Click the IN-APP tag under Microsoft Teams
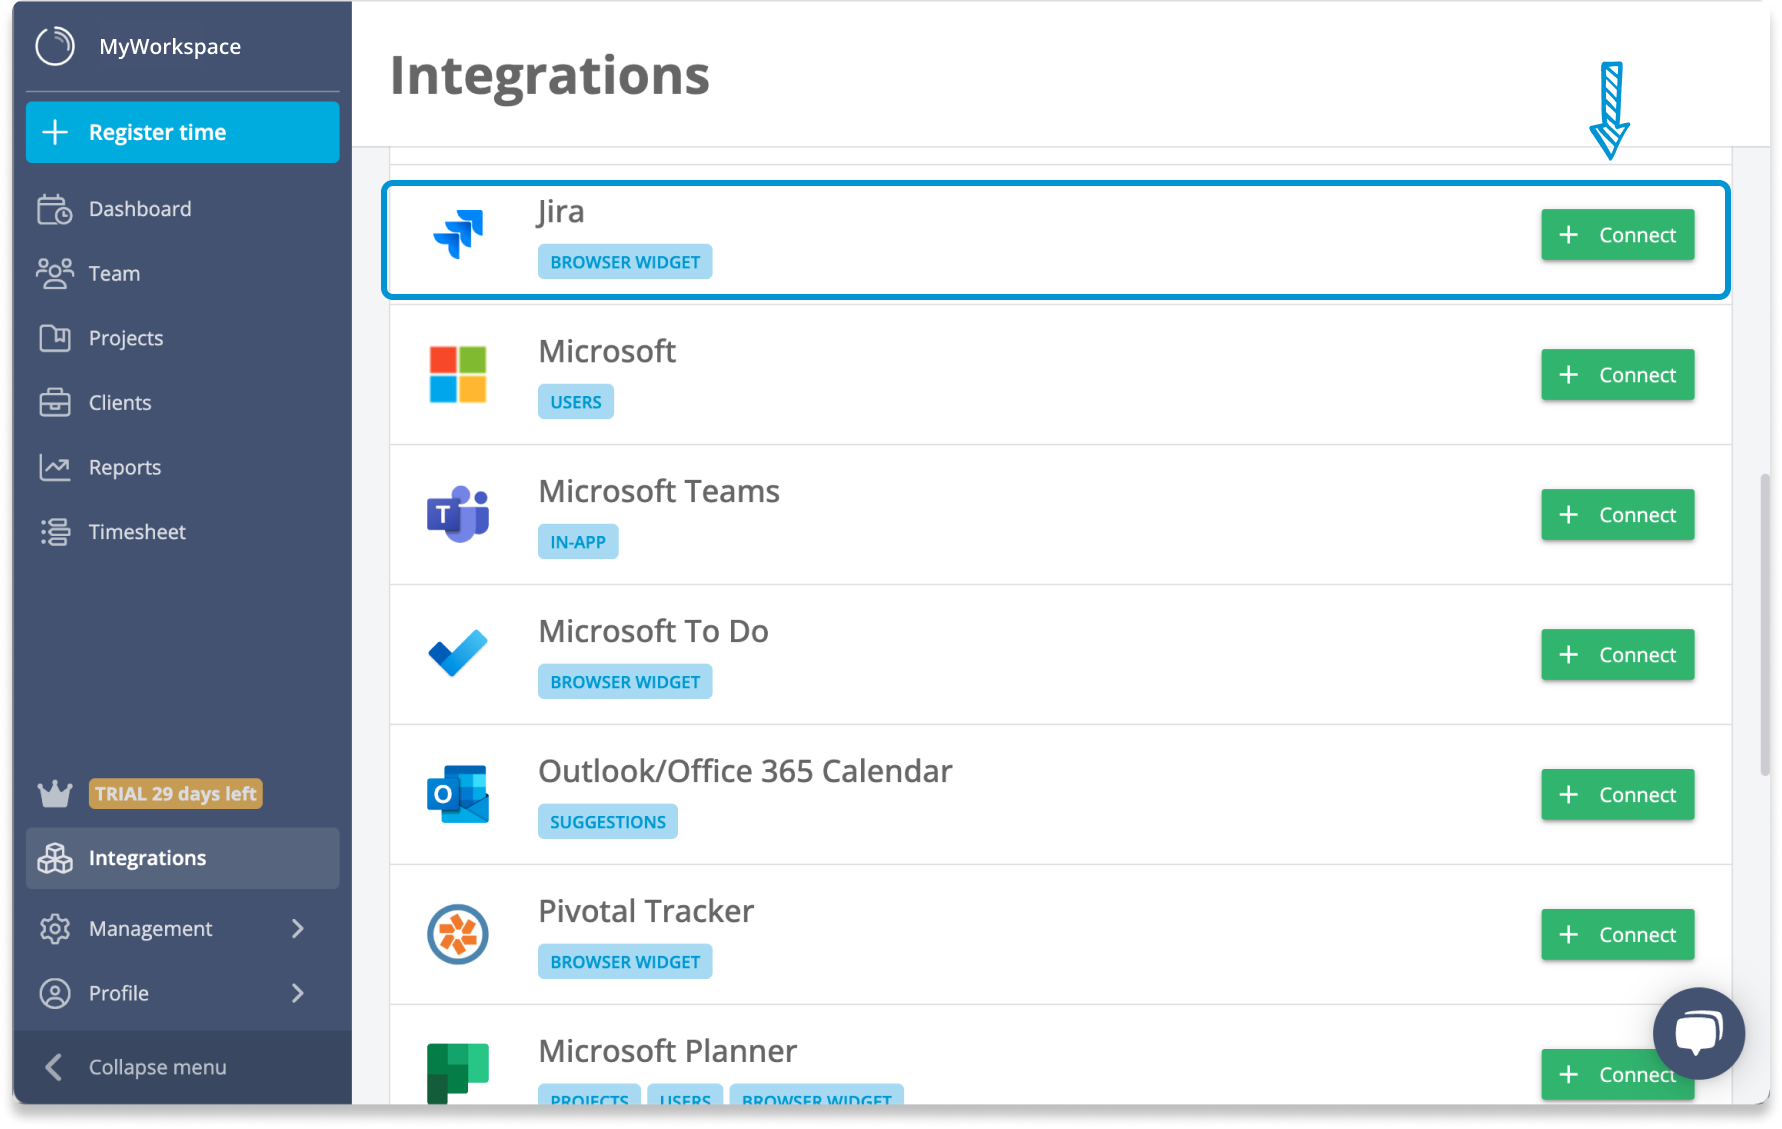This screenshot has height=1129, width=1782. point(578,542)
